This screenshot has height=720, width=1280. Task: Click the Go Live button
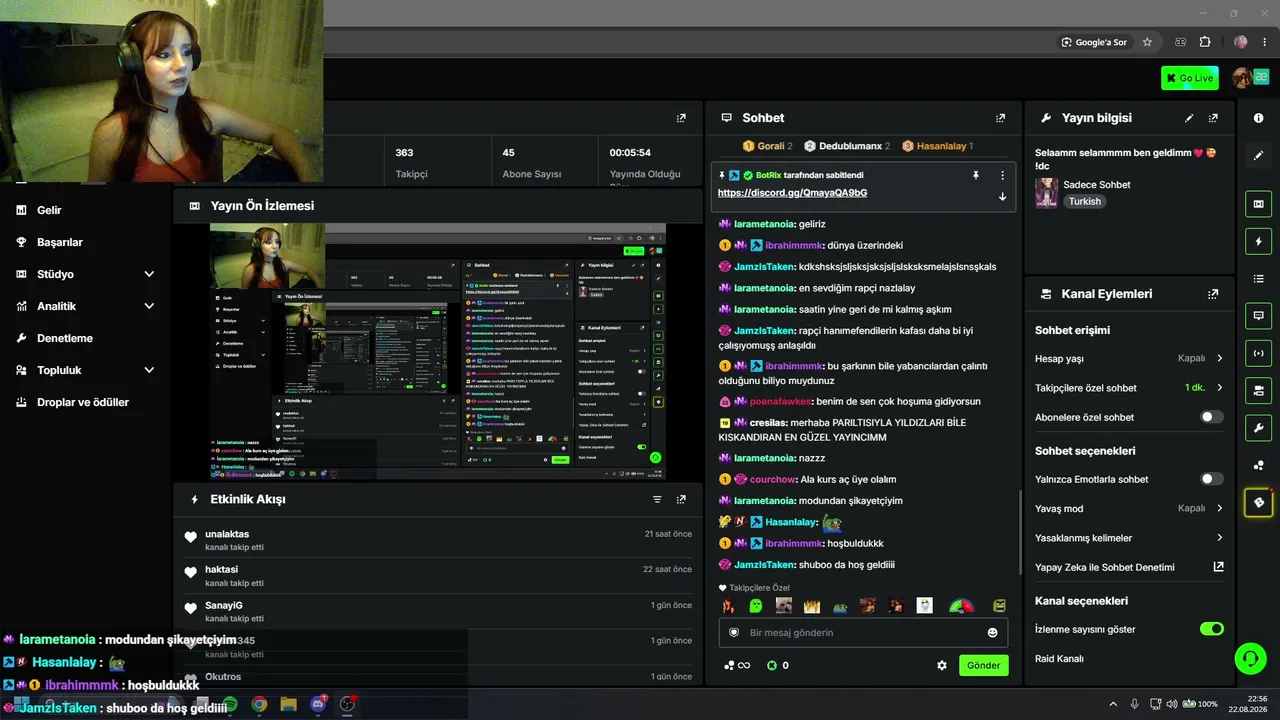click(1190, 78)
